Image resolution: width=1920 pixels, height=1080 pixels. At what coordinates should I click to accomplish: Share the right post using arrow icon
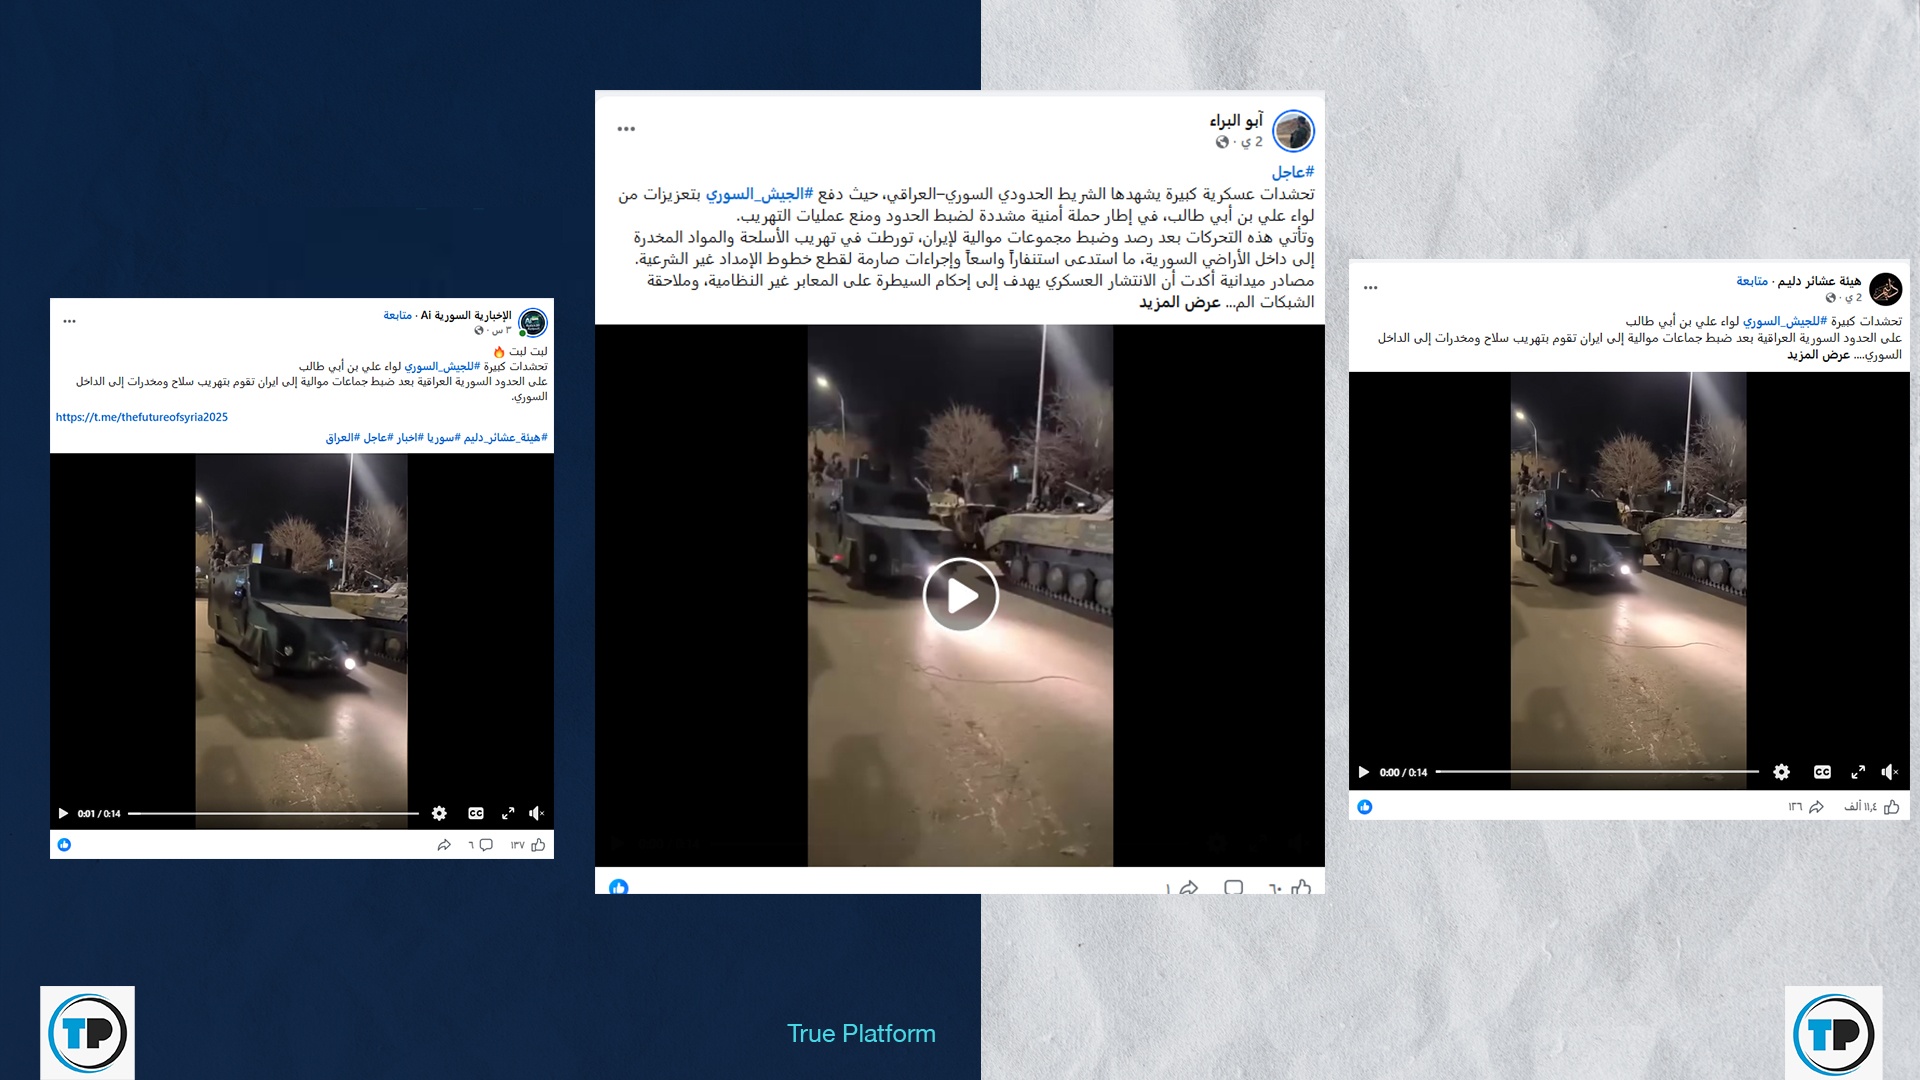point(1816,807)
